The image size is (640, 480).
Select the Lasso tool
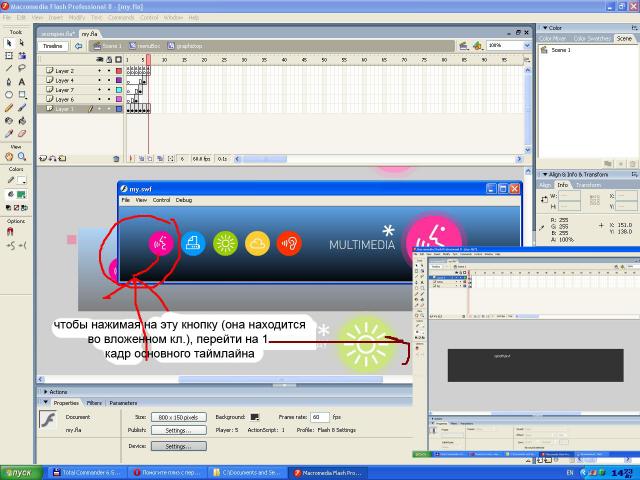tap(22, 69)
